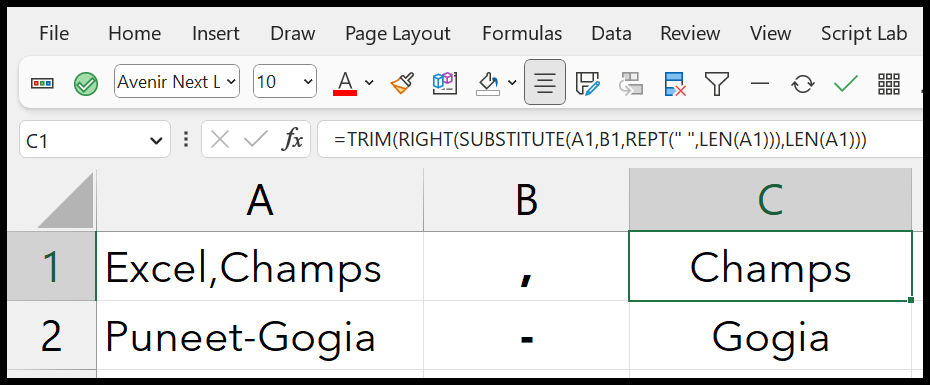Open the Avenir Next font dropdown
The width and height of the screenshot is (930, 385).
[177, 81]
